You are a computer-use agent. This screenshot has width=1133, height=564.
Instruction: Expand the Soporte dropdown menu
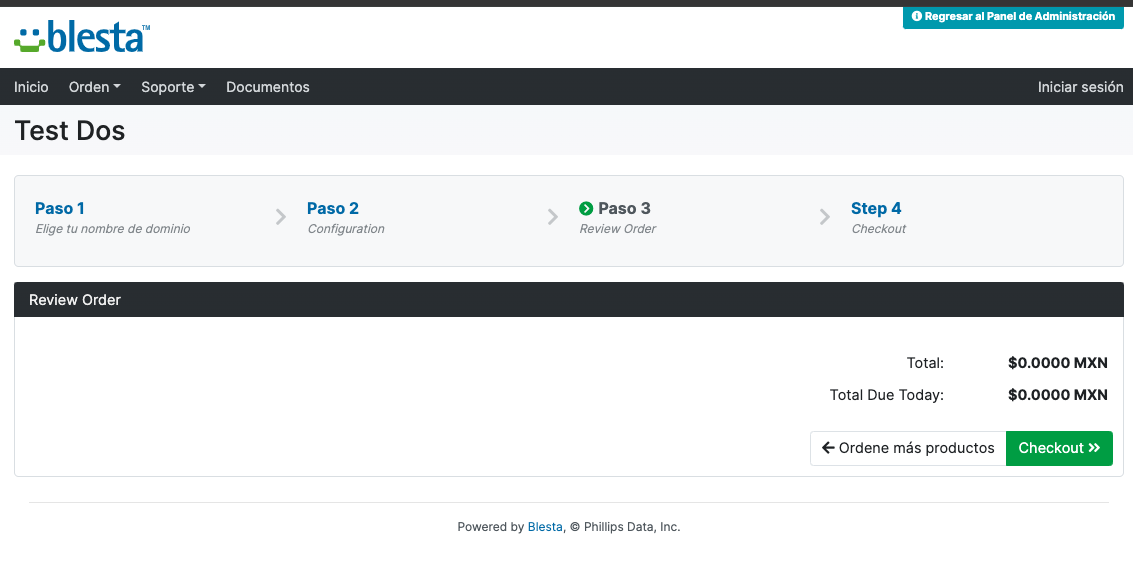point(173,87)
